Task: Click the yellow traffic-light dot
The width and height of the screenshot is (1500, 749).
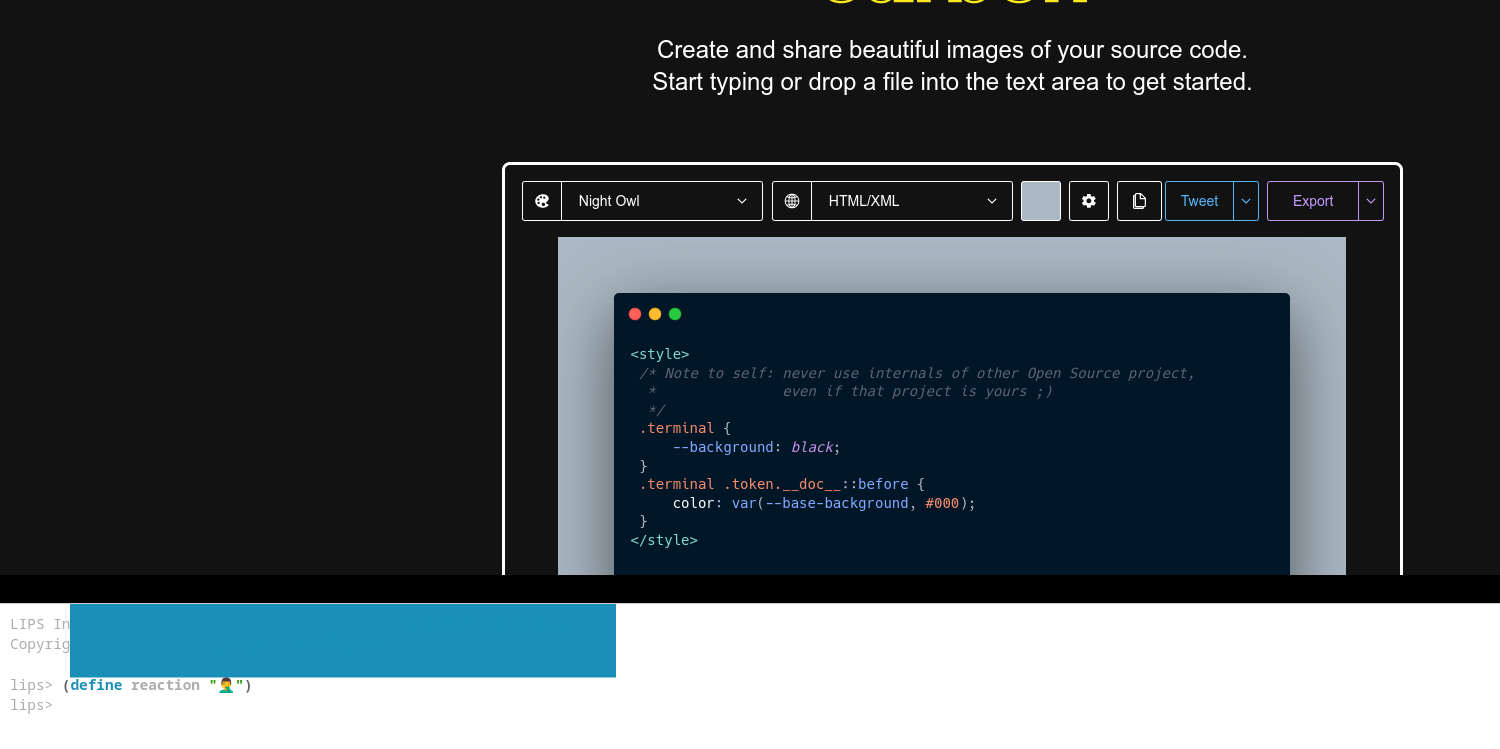Action: click(x=655, y=313)
